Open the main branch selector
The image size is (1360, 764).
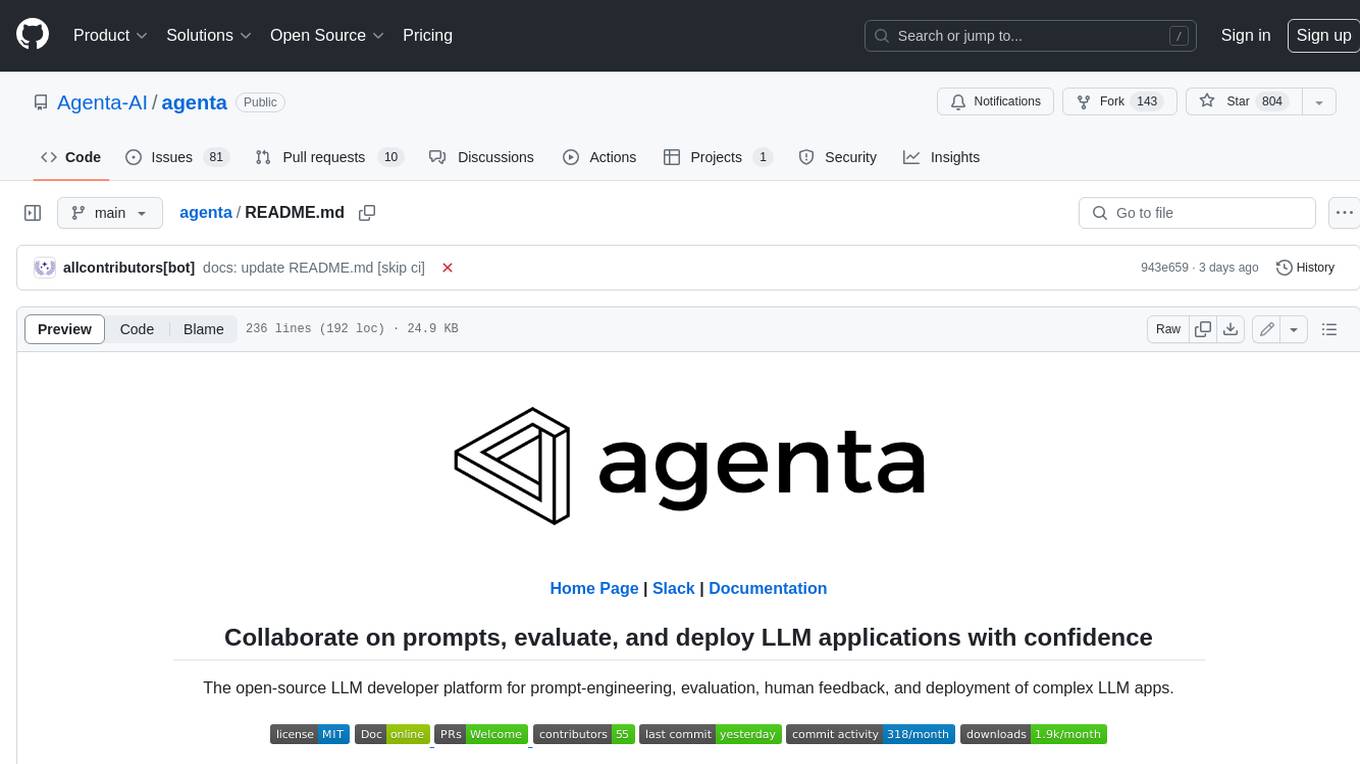pos(110,213)
